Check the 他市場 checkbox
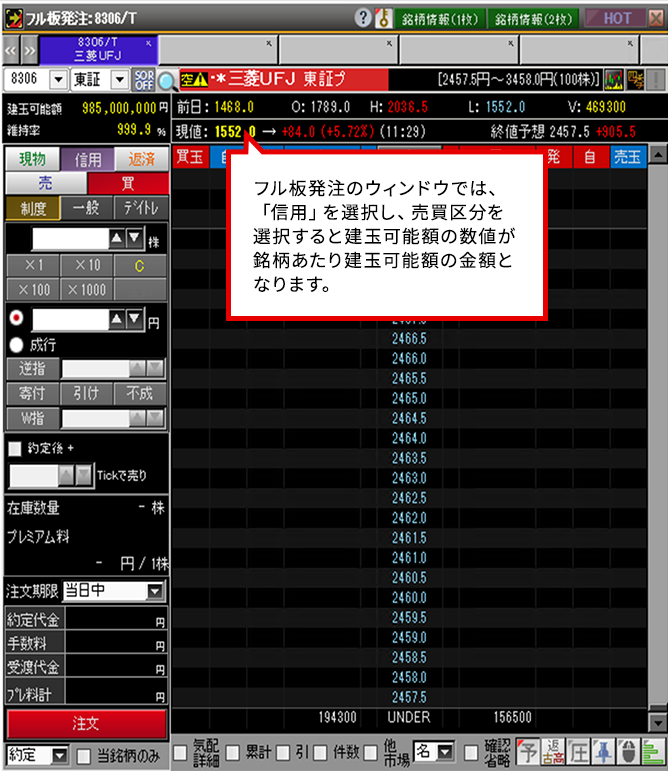The image size is (668, 771). pos(370,752)
